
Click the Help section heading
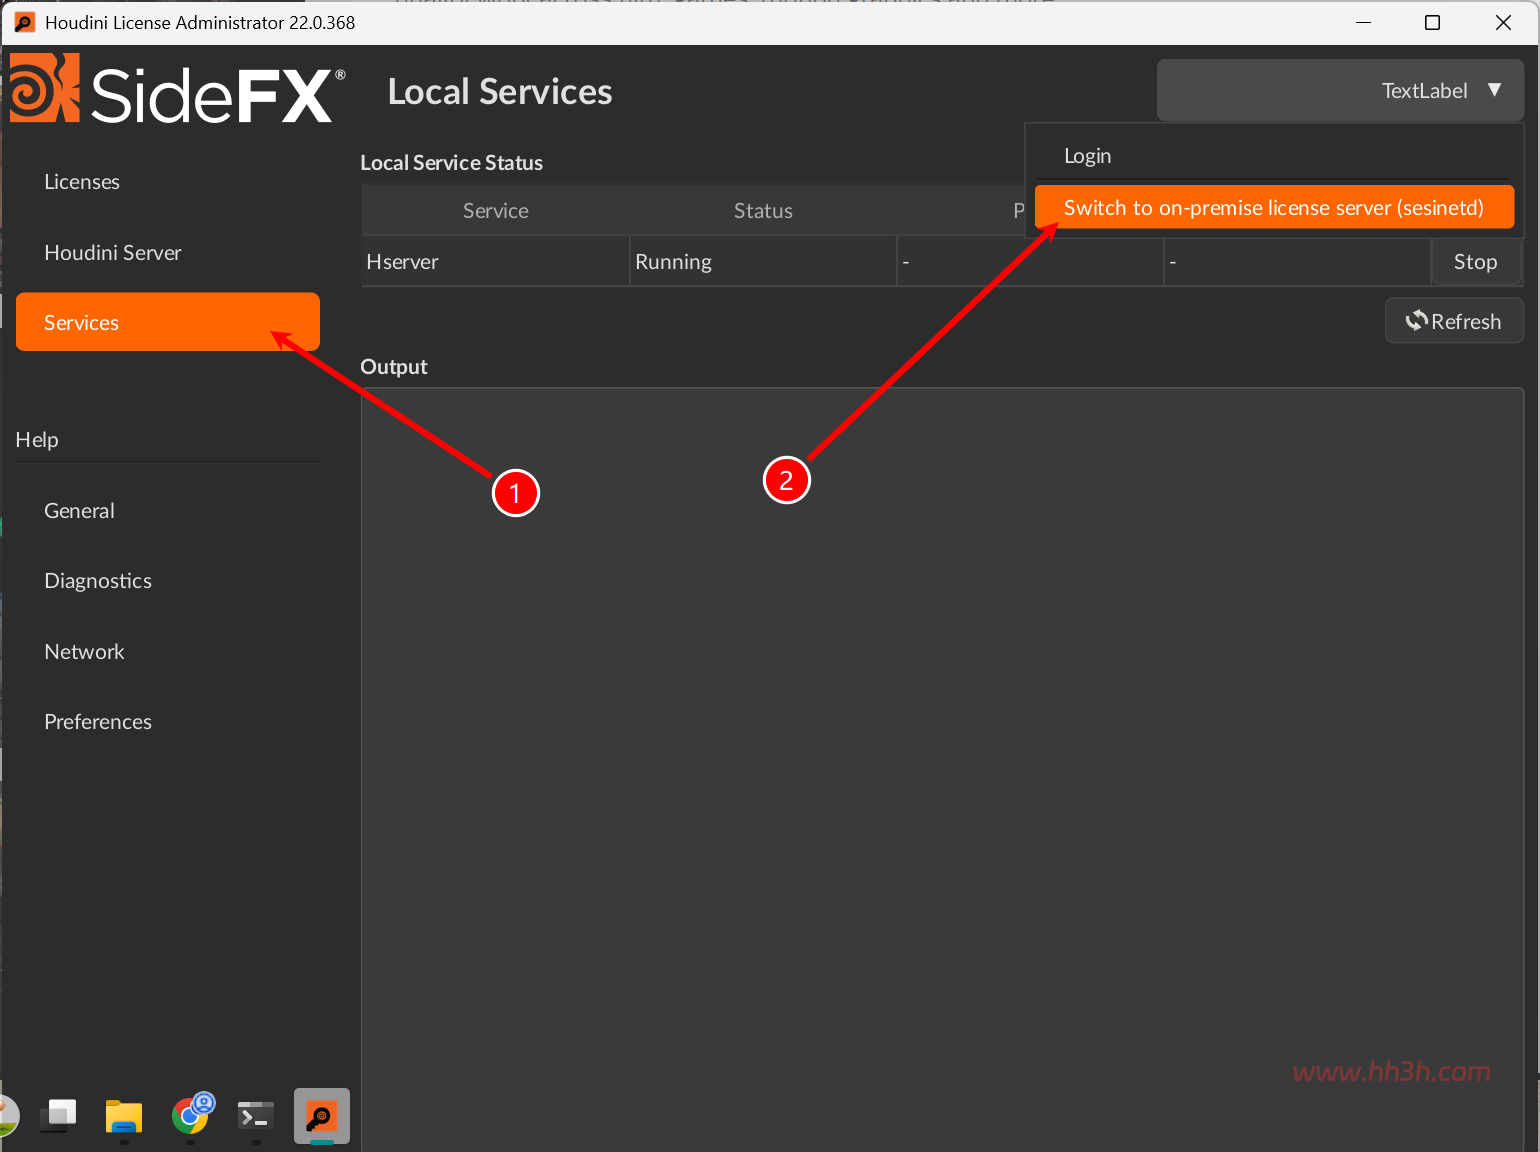[37, 440]
